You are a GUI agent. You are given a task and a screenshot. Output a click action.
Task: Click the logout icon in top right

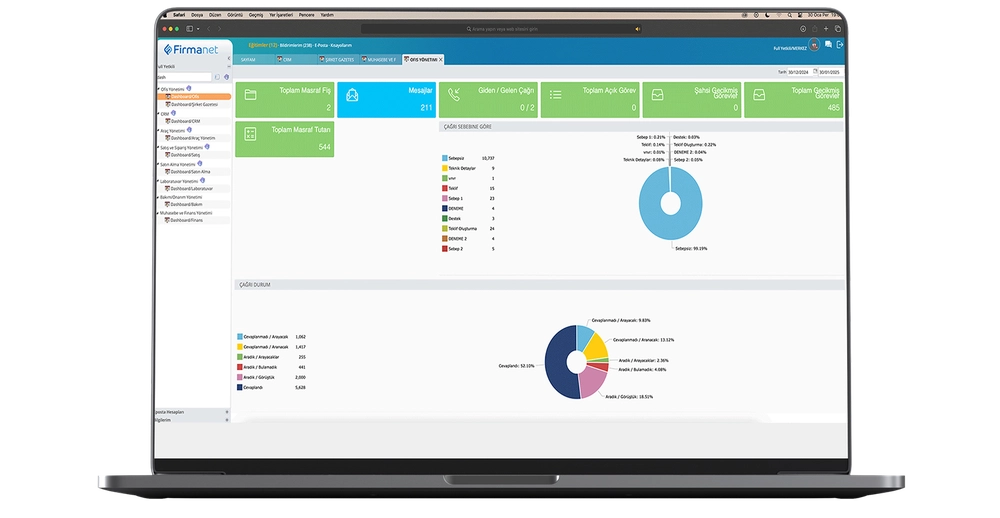[x=840, y=45]
